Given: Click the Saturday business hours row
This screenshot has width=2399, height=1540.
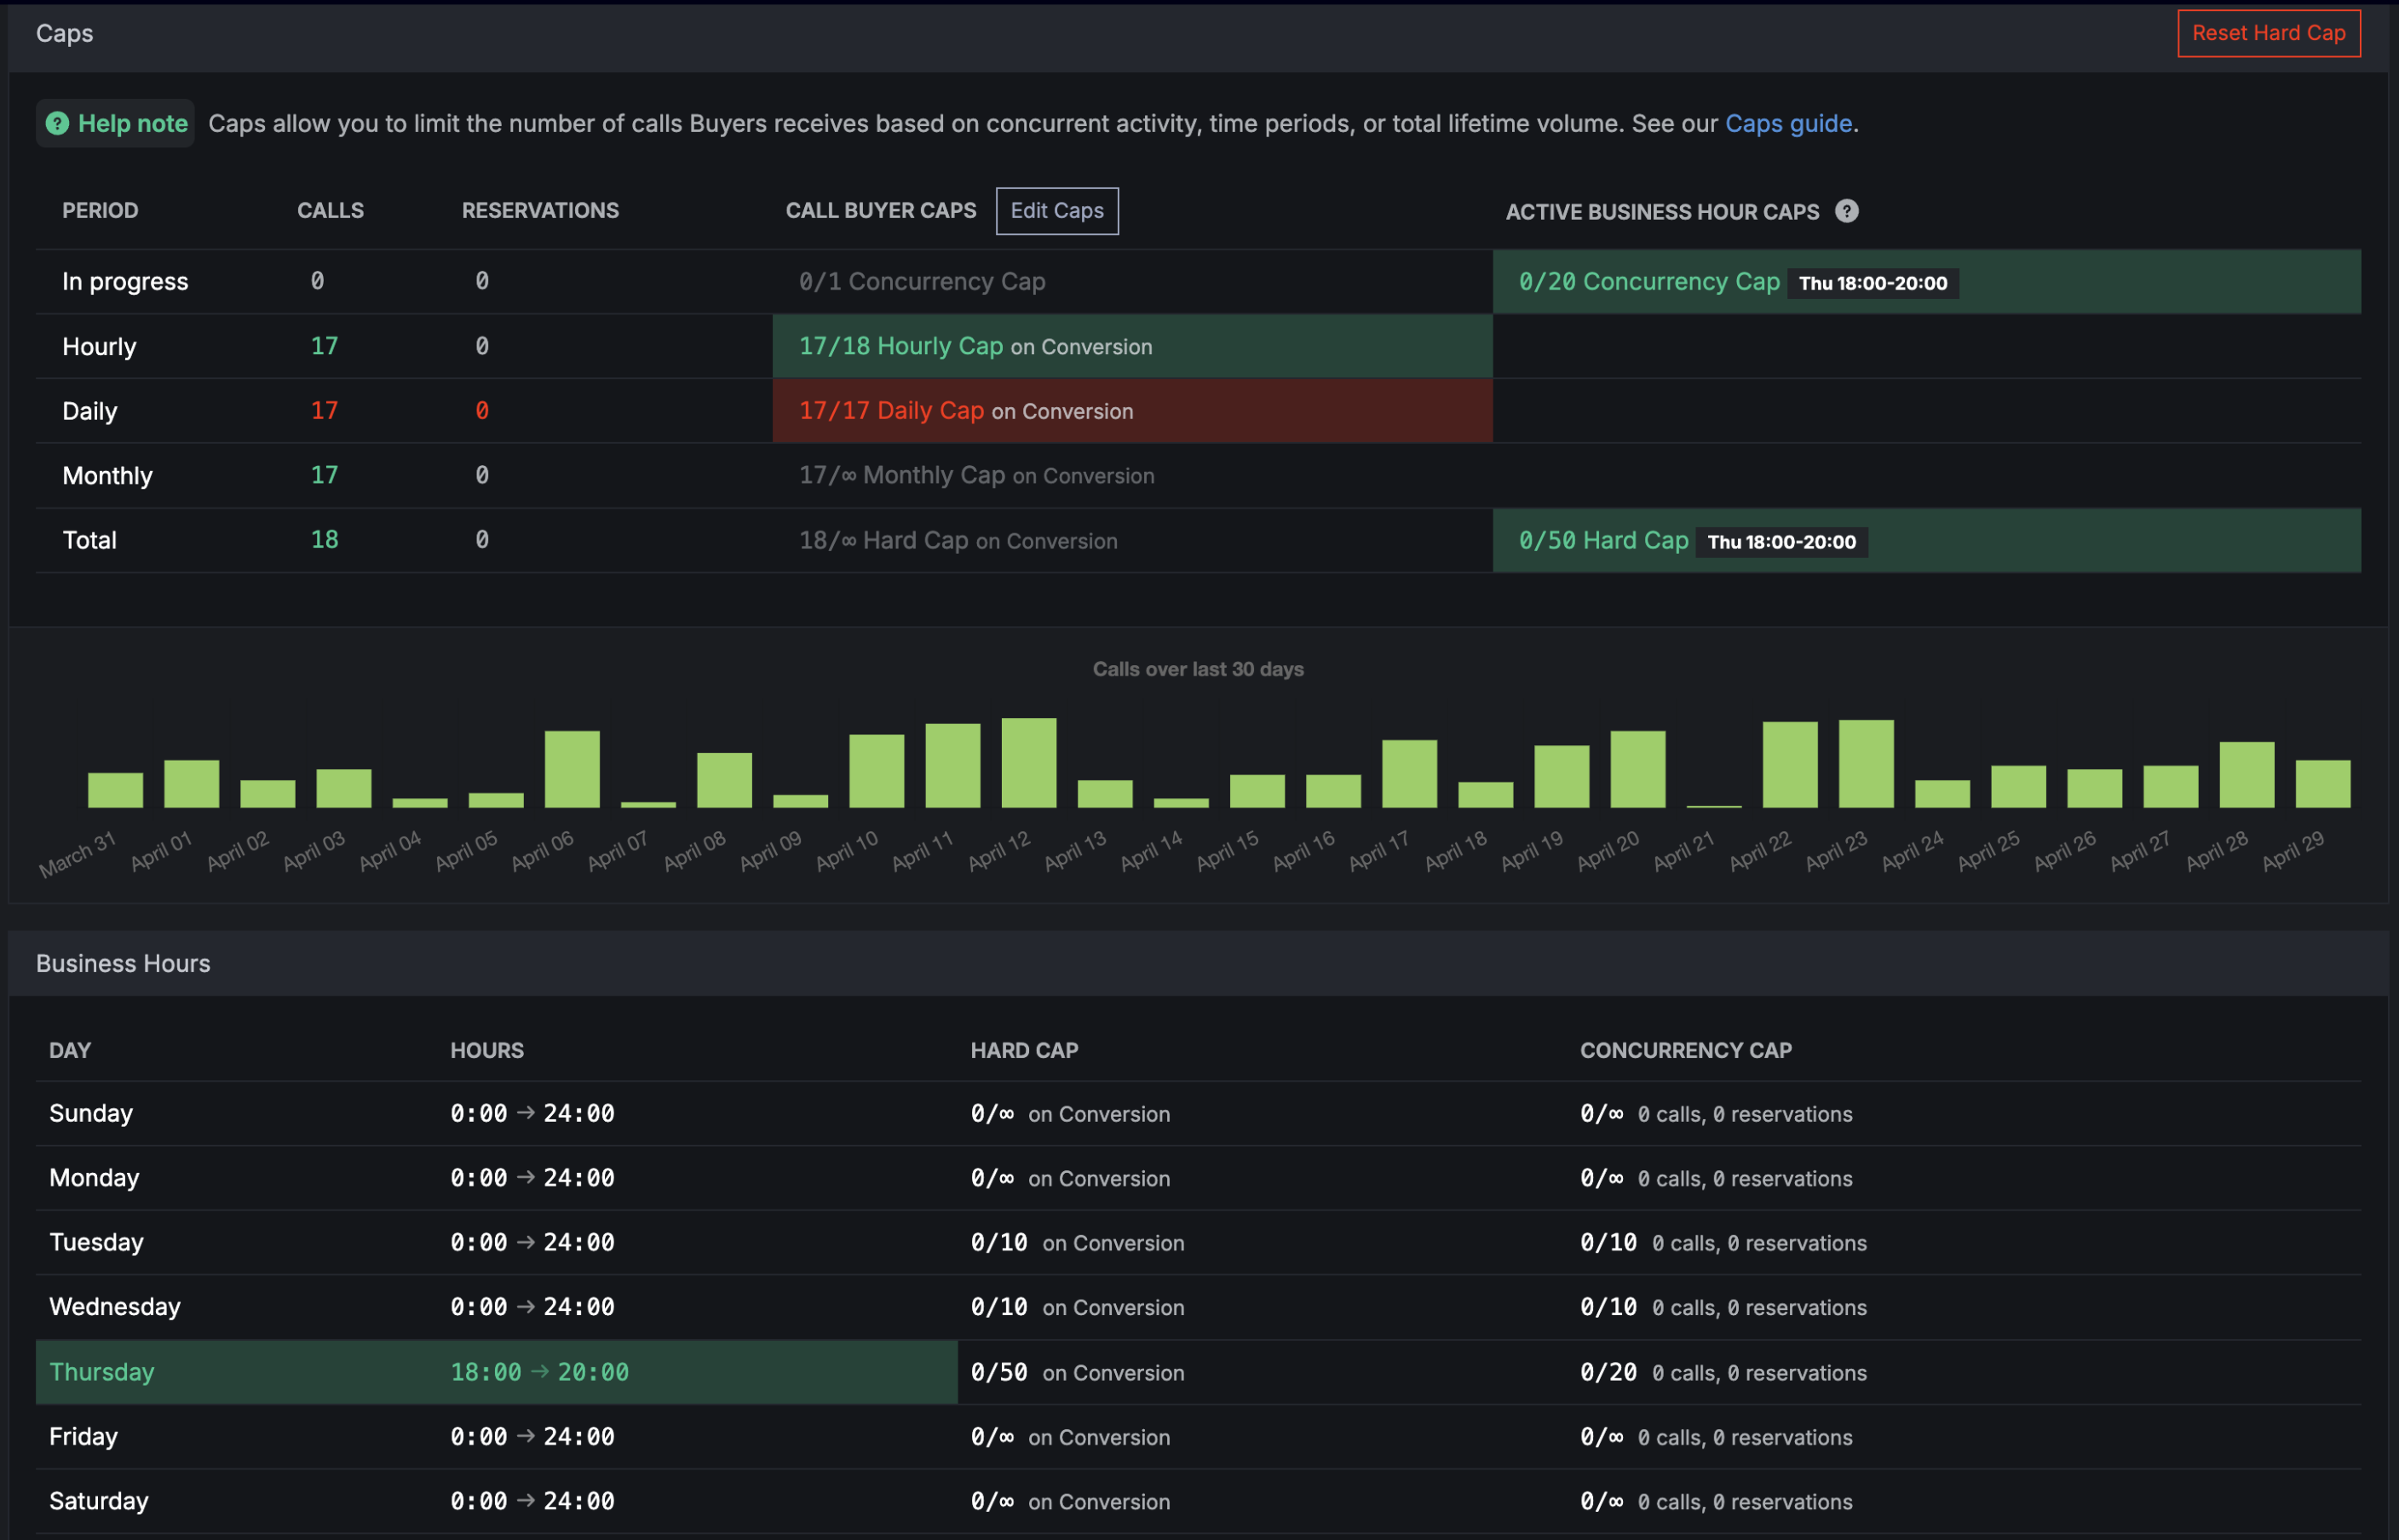Looking at the screenshot, I should pos(1198,1501).
